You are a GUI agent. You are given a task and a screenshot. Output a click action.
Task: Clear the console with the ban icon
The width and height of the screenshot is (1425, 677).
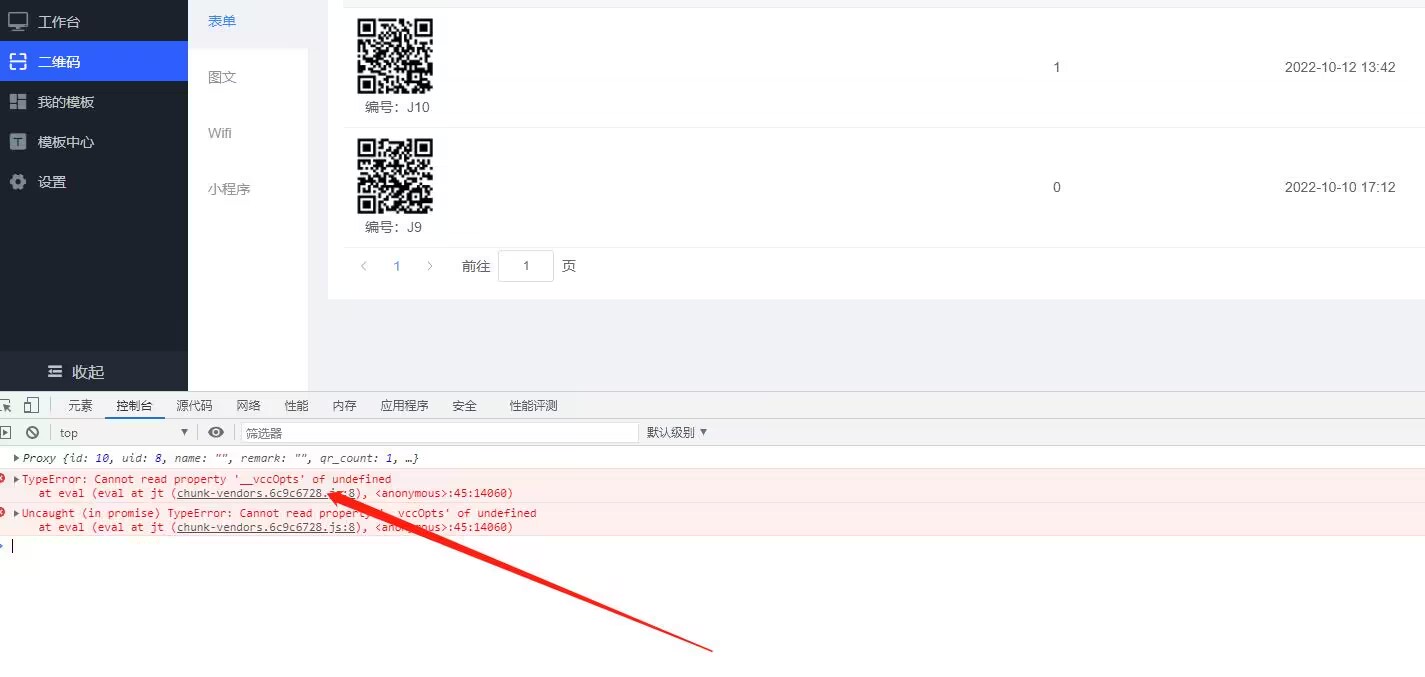[32, 432]
